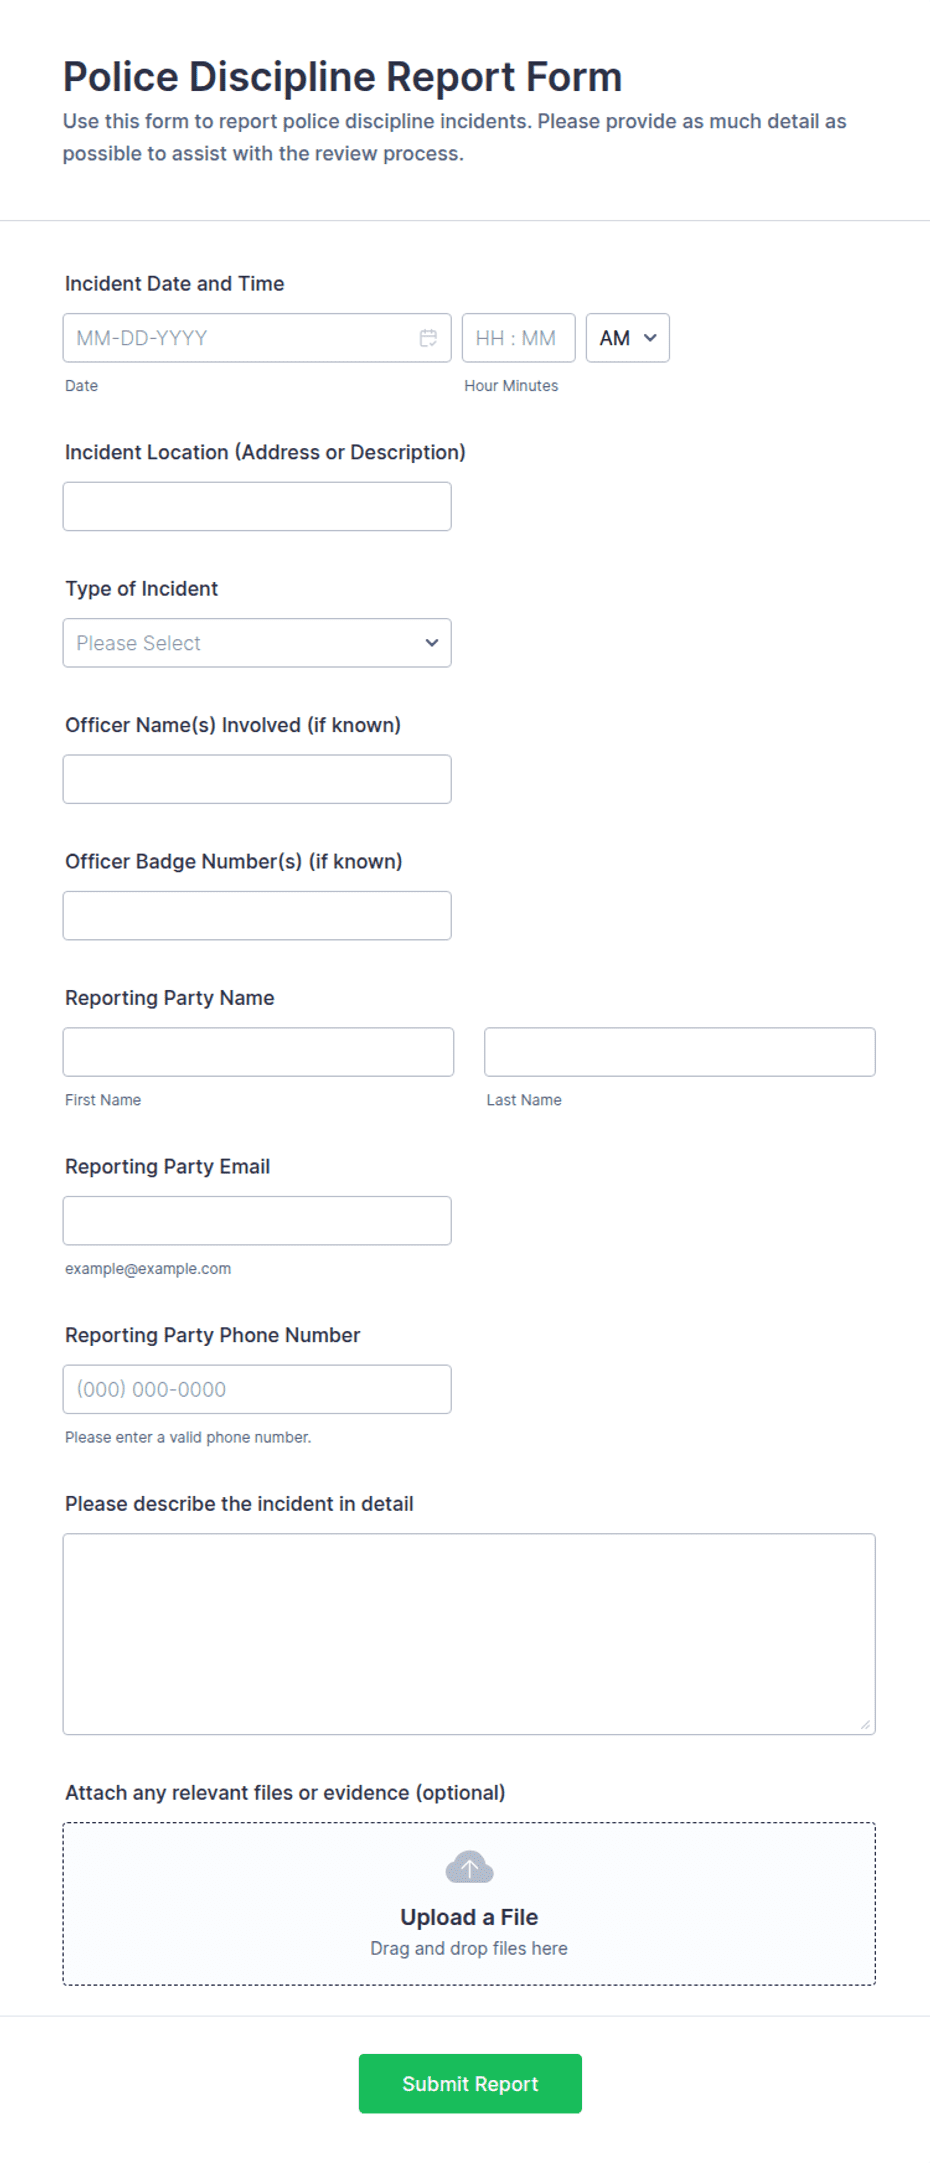Click the textarea resize handle corner

865,1724
